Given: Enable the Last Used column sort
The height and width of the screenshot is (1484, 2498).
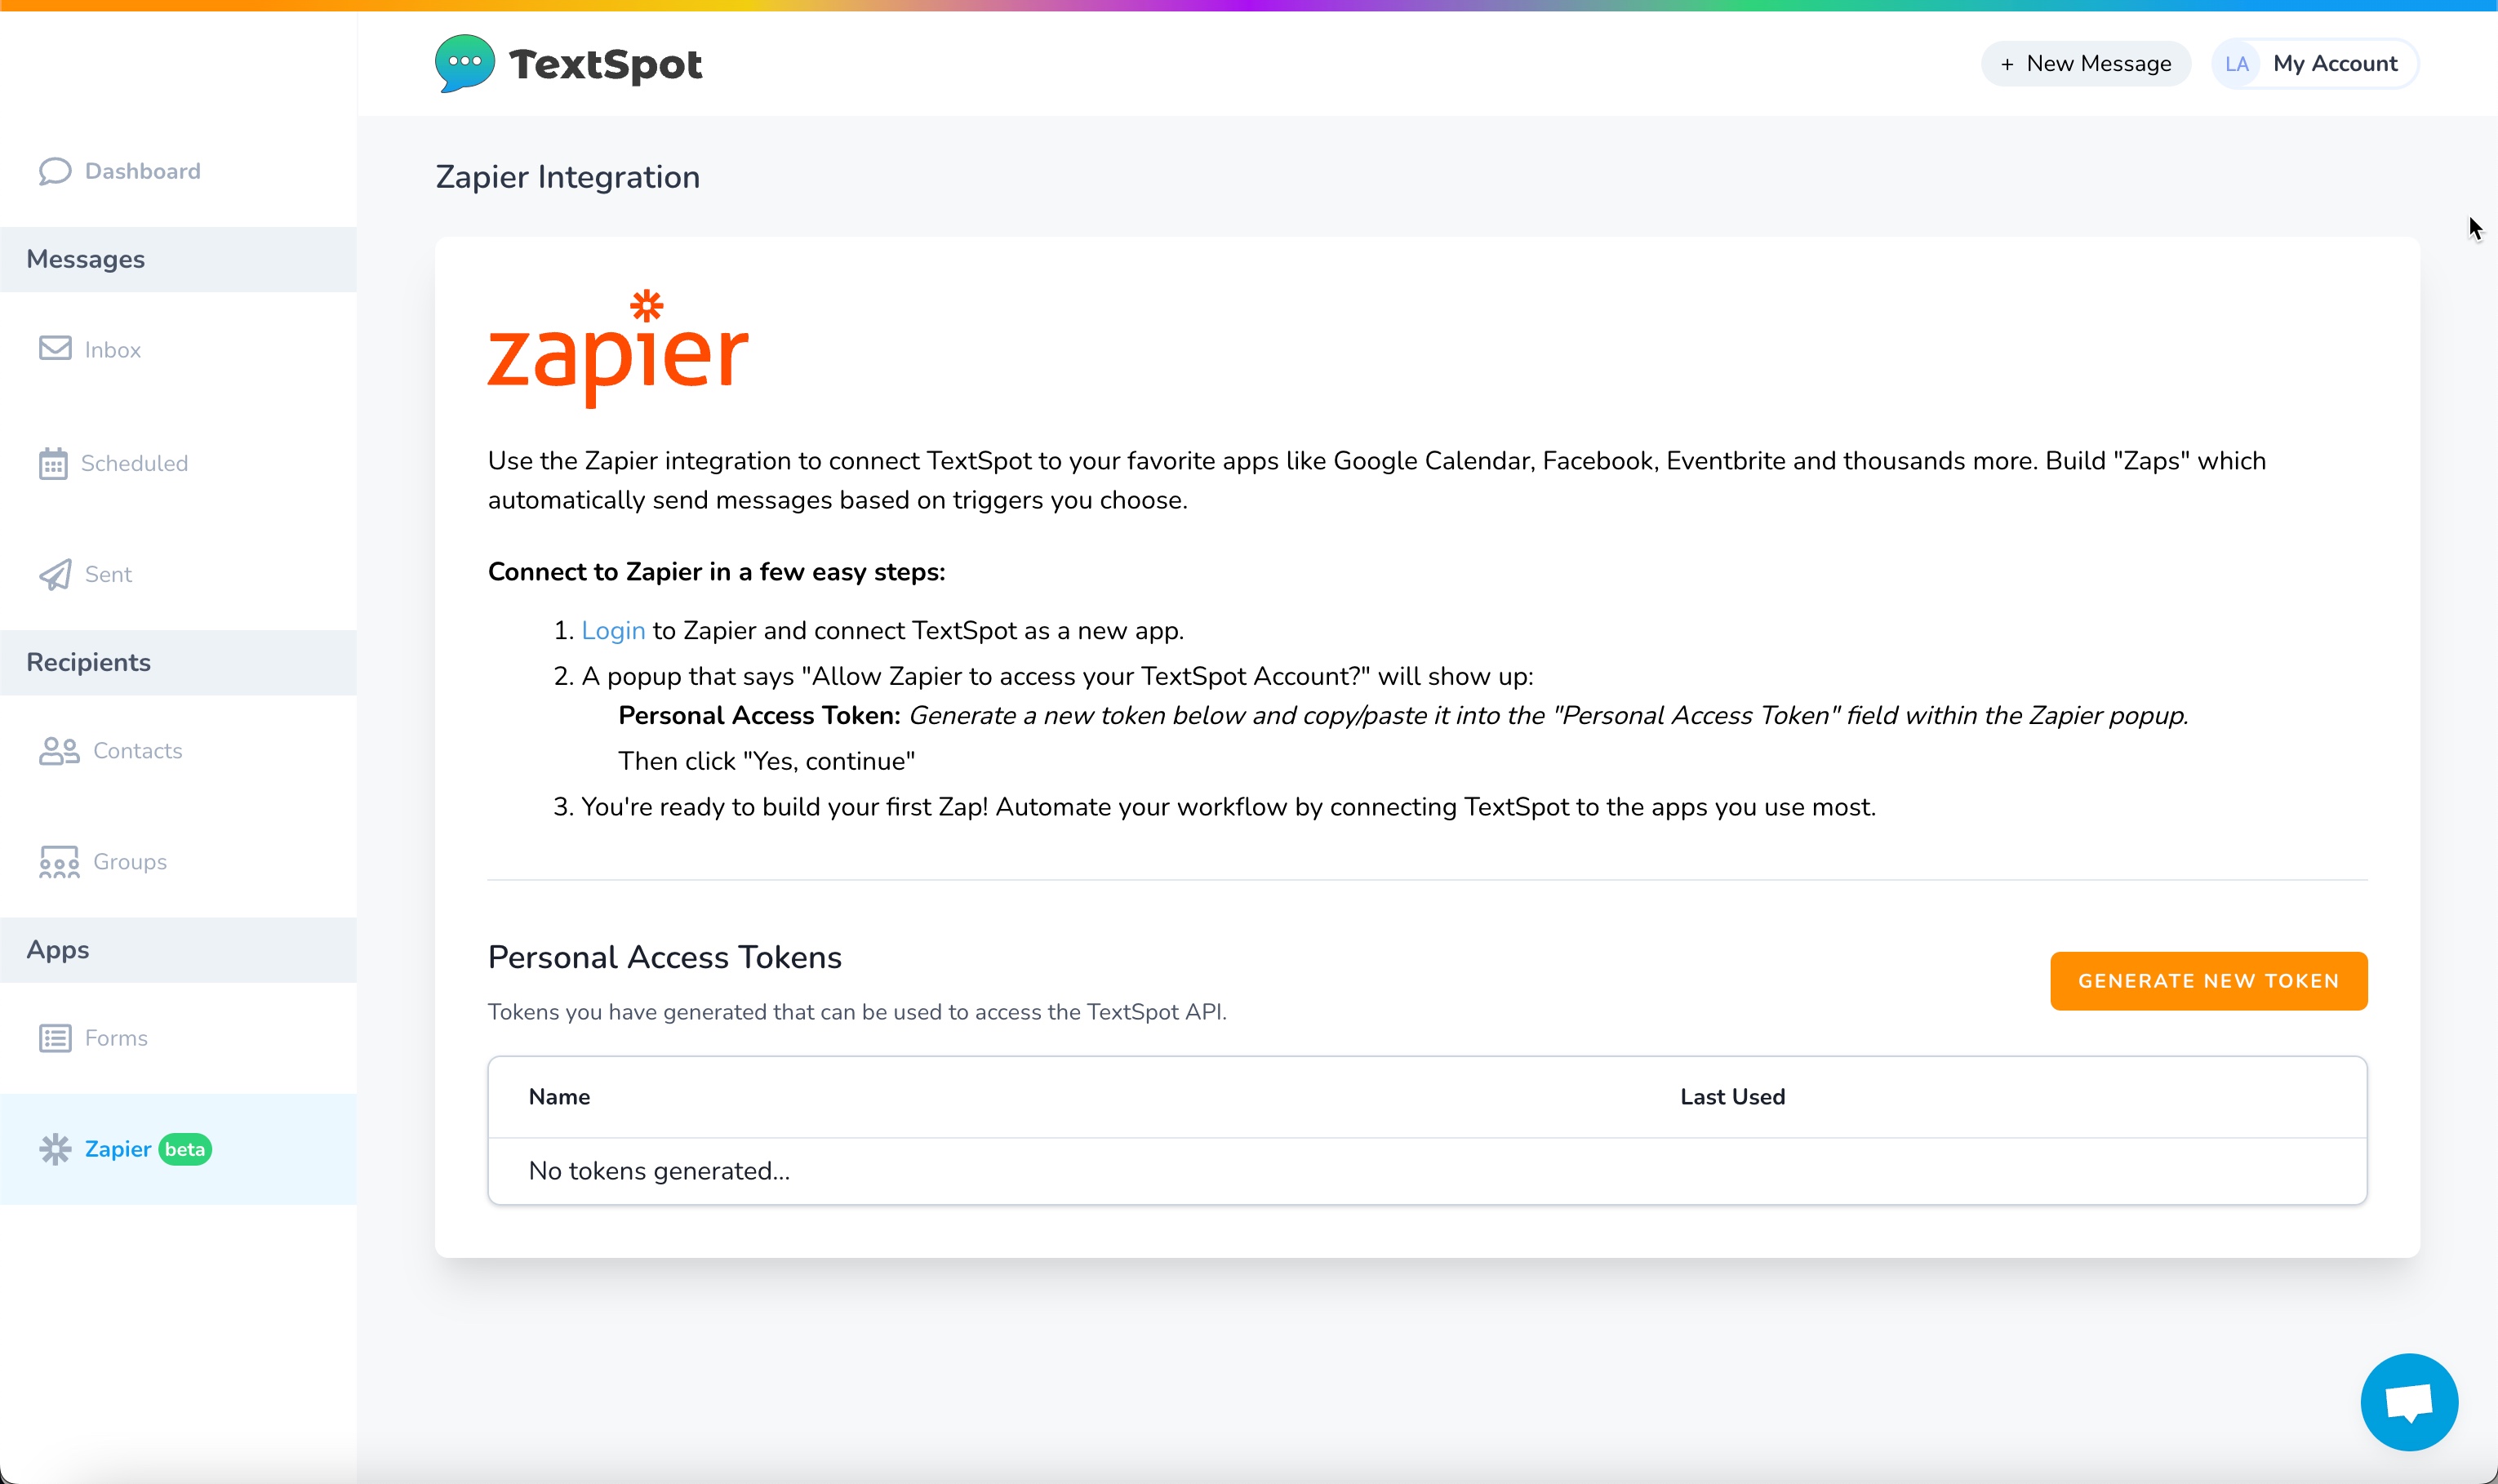Looking at the screenshot, I should pos(1731,1095).
